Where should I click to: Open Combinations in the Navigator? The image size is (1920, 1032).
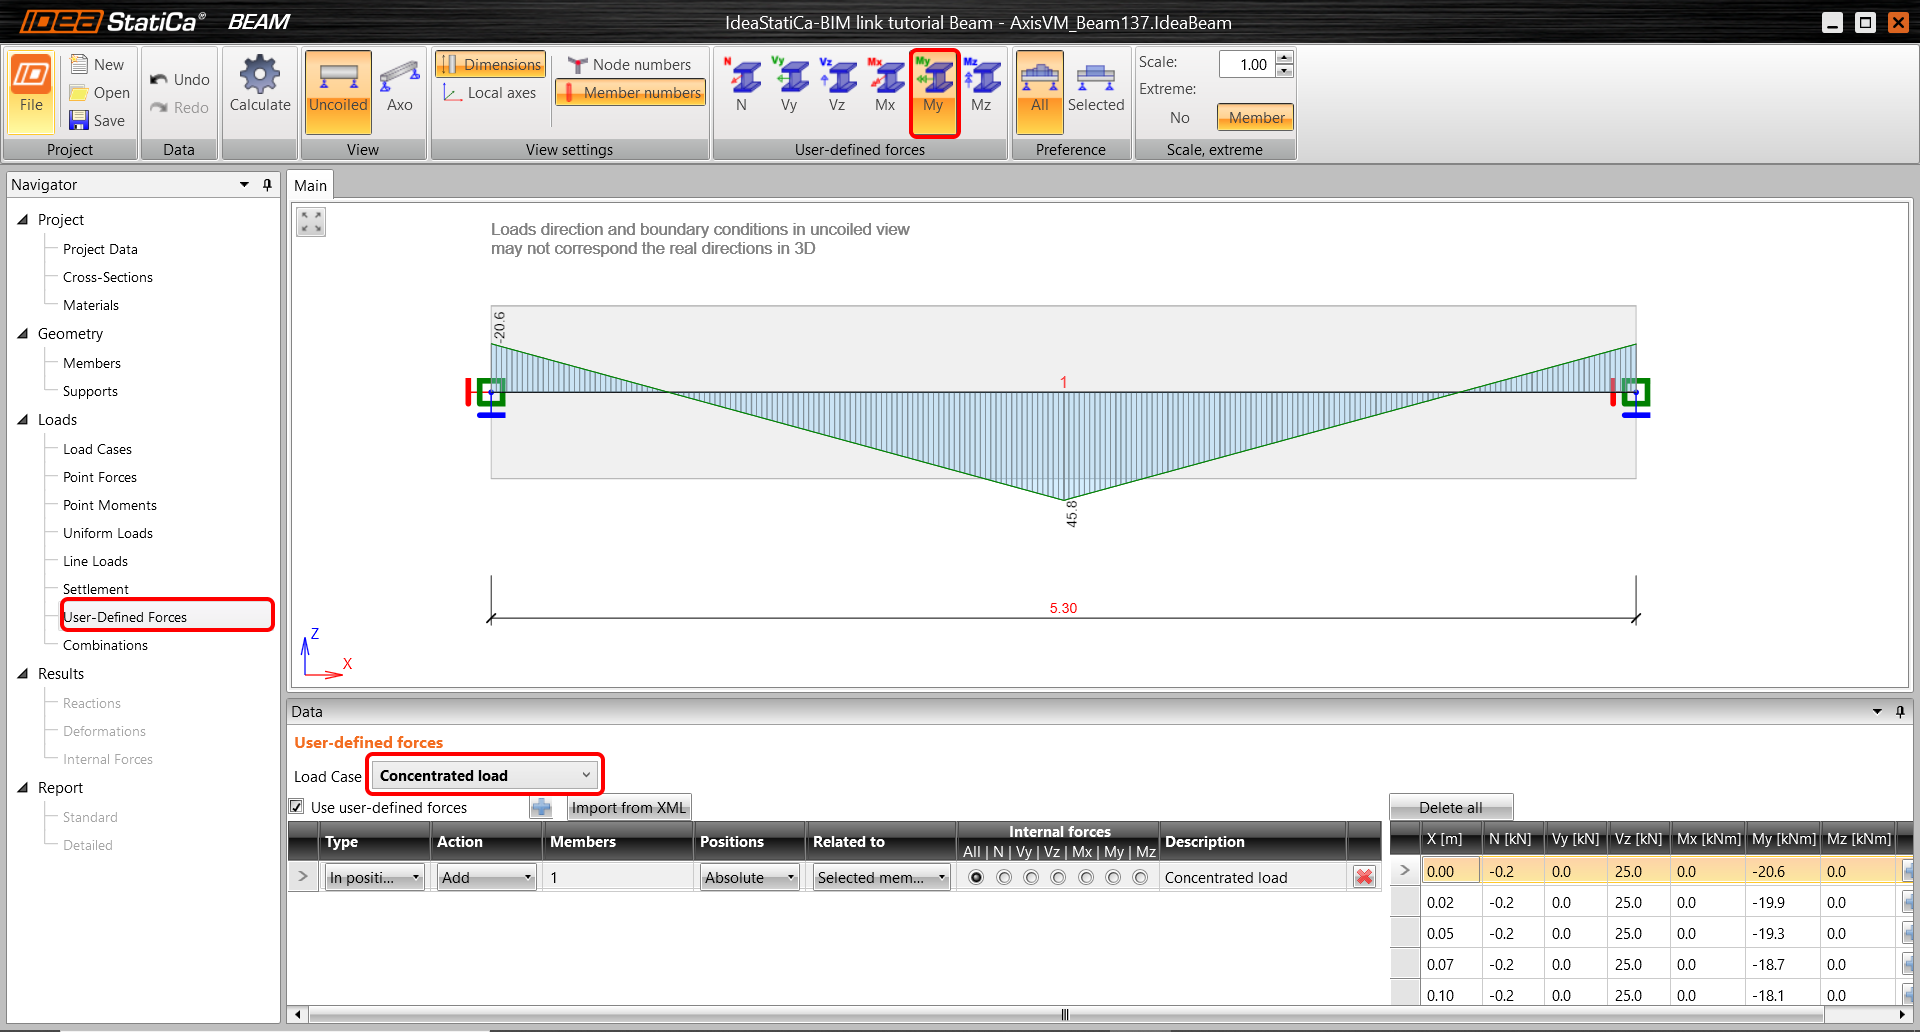(105, 646)
